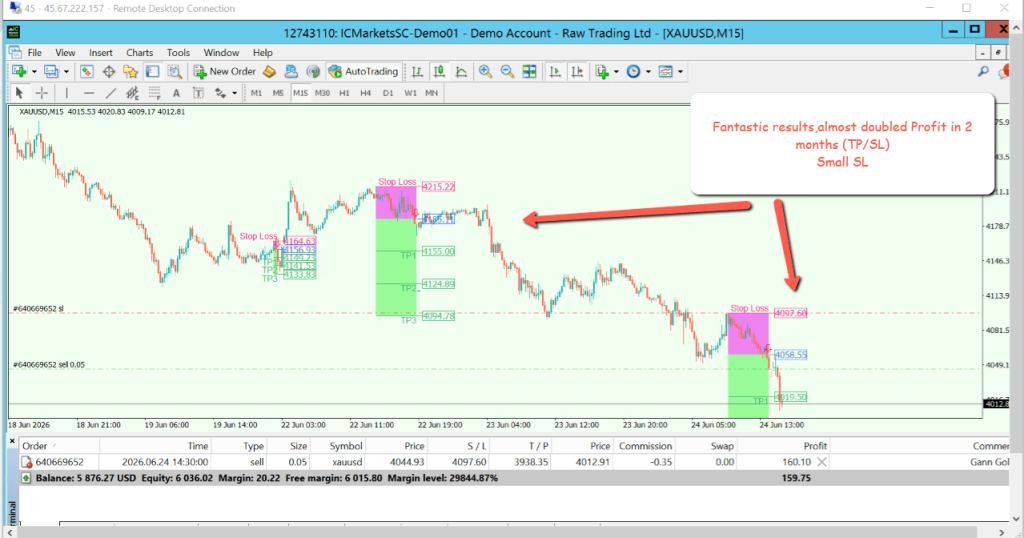Select the M30 timeframe button
The width and height of the screenshot is (1024, 538).
(323, 93)
